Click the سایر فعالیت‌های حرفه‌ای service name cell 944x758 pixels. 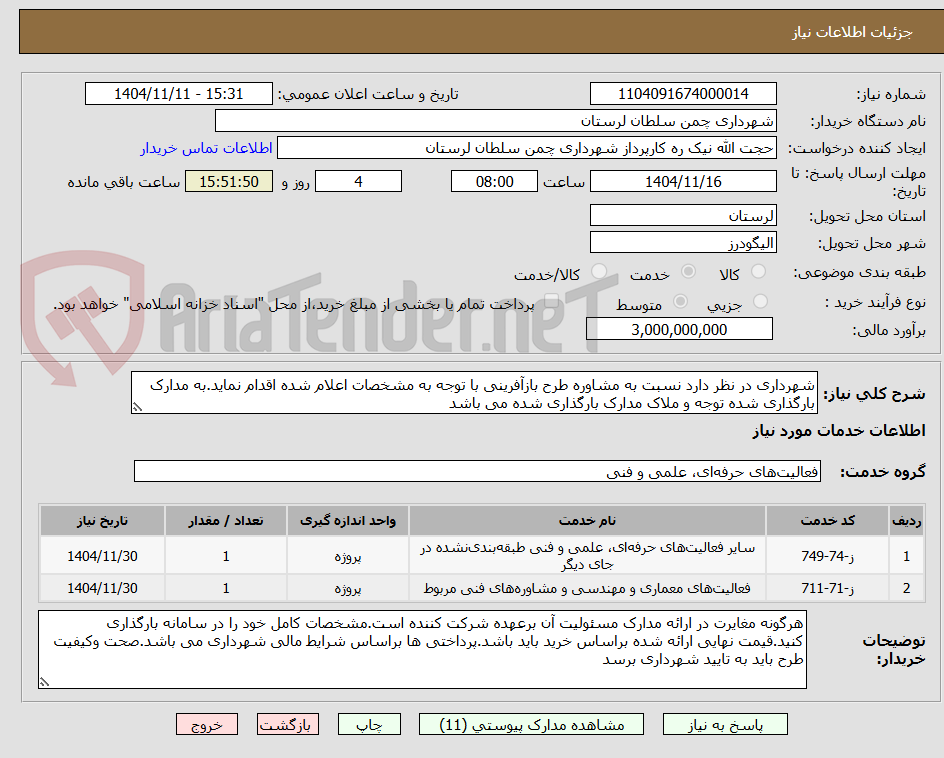click(x=587, y=556)
